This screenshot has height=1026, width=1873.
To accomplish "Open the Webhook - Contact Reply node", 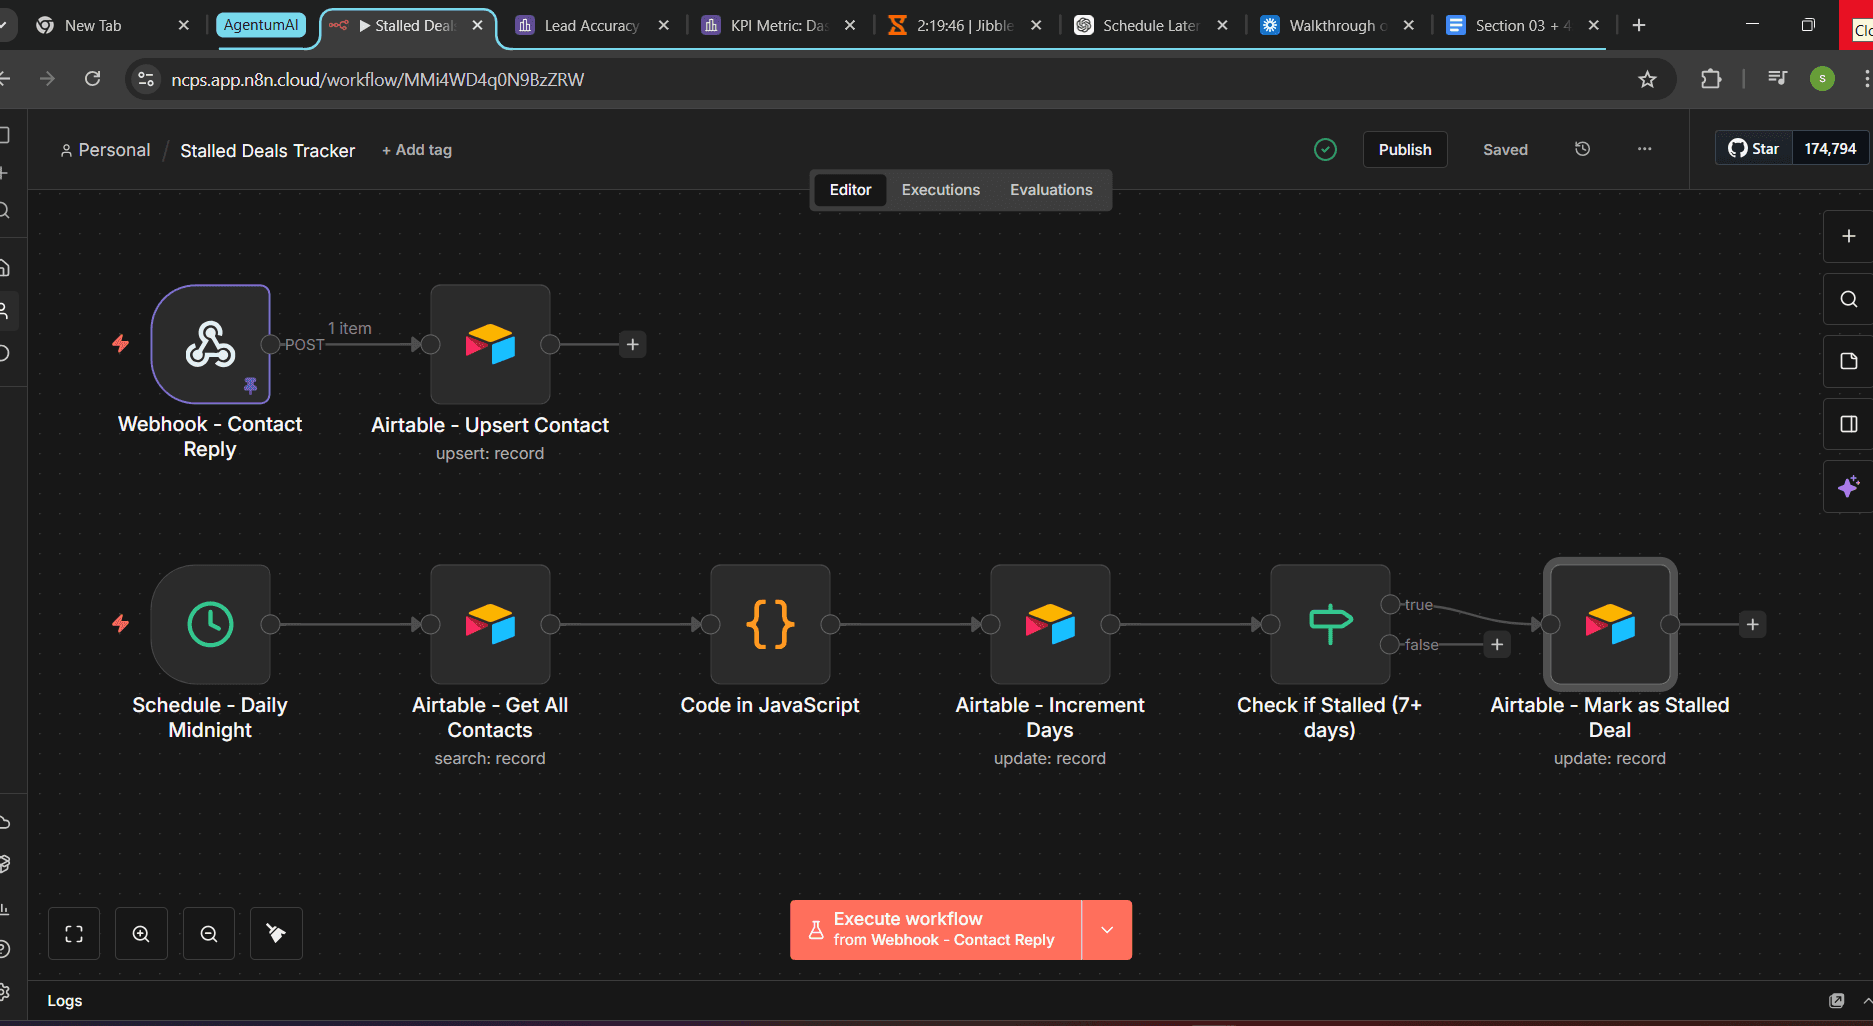I will [210, 344].
